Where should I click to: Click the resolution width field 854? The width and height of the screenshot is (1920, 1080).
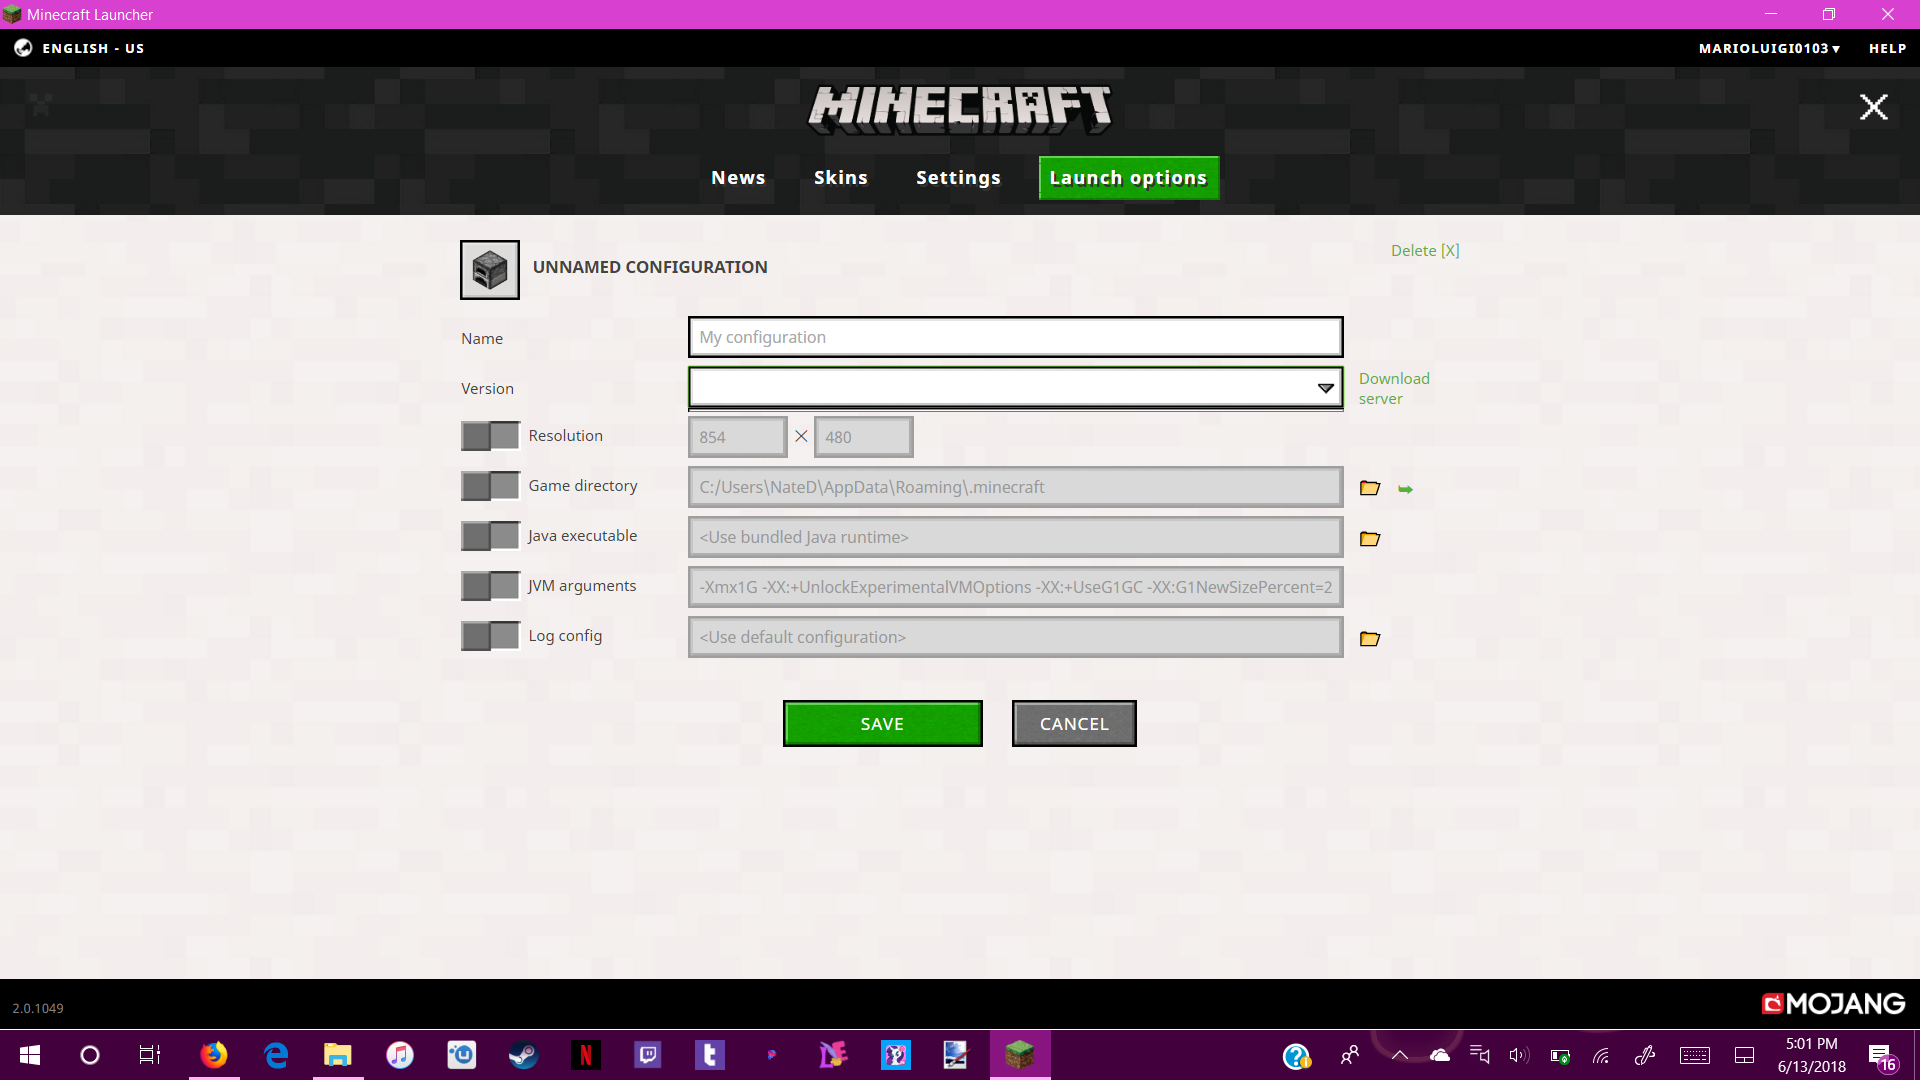[x=738, y=437]
